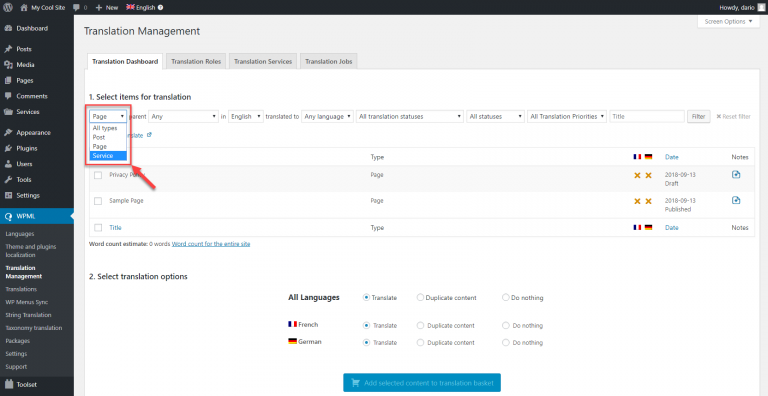The height and width of the screenshot is (396, 768).
Task: Select Duplicate content radio for French
Action: click(420, 325)
